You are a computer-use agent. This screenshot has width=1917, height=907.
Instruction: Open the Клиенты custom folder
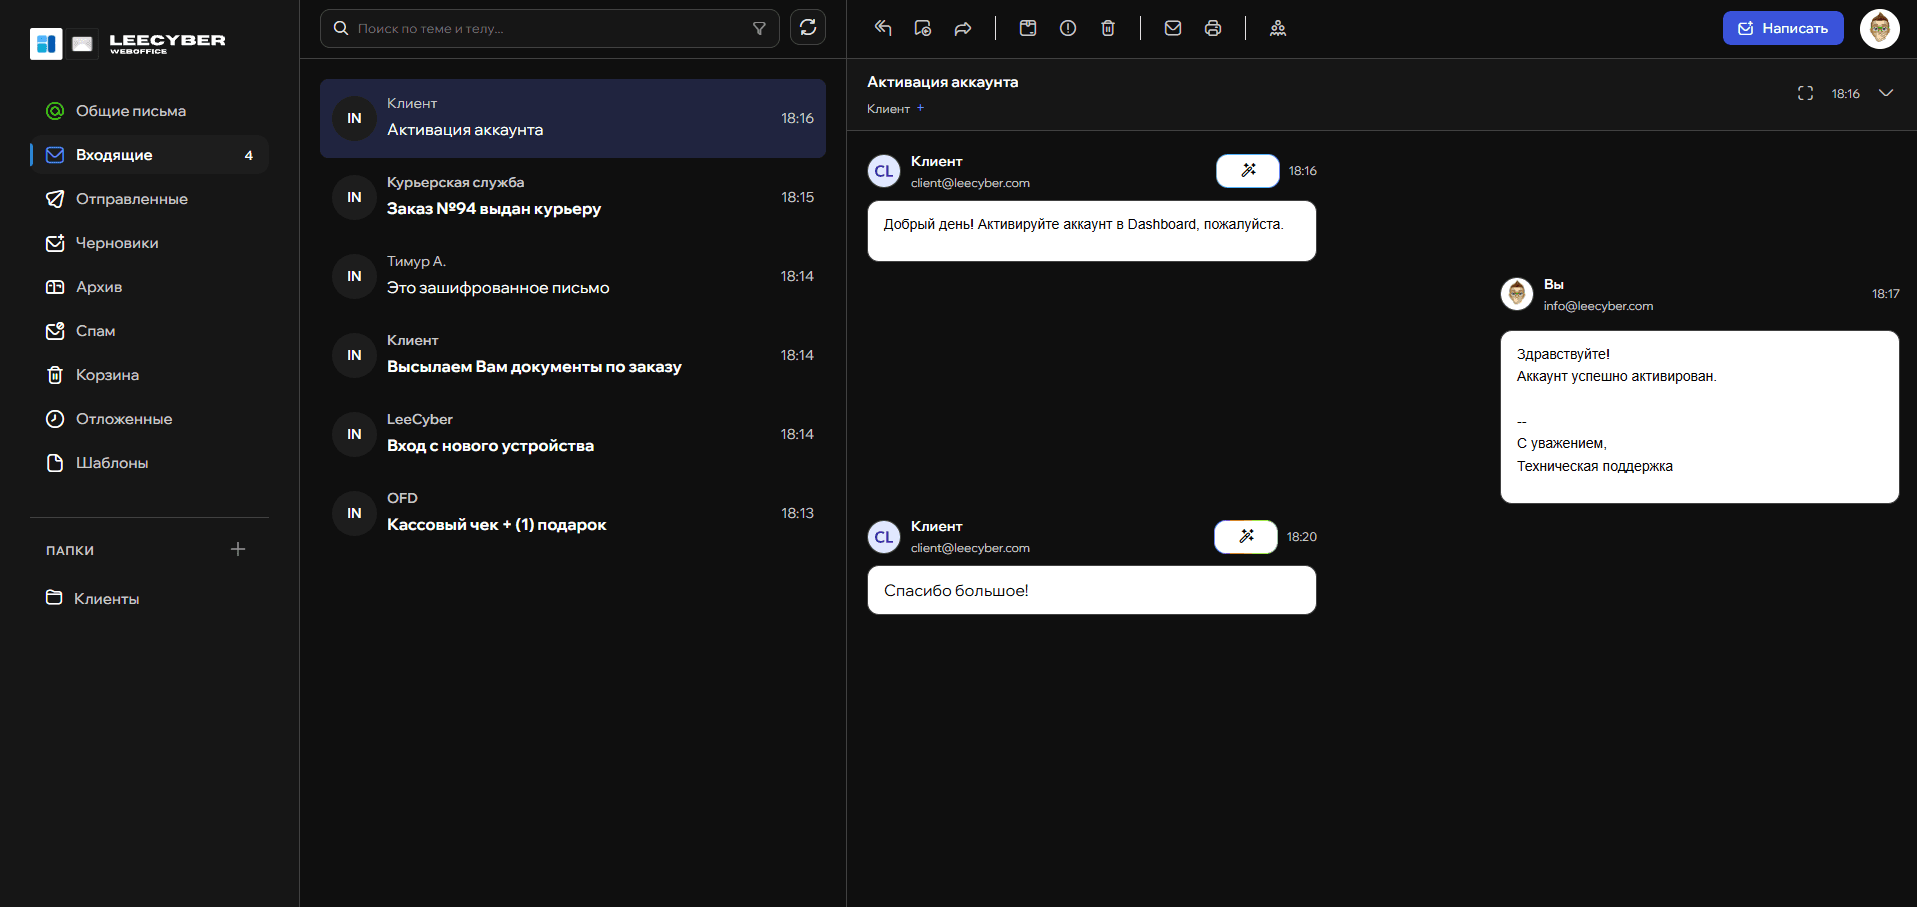click(x=106, y=598)
